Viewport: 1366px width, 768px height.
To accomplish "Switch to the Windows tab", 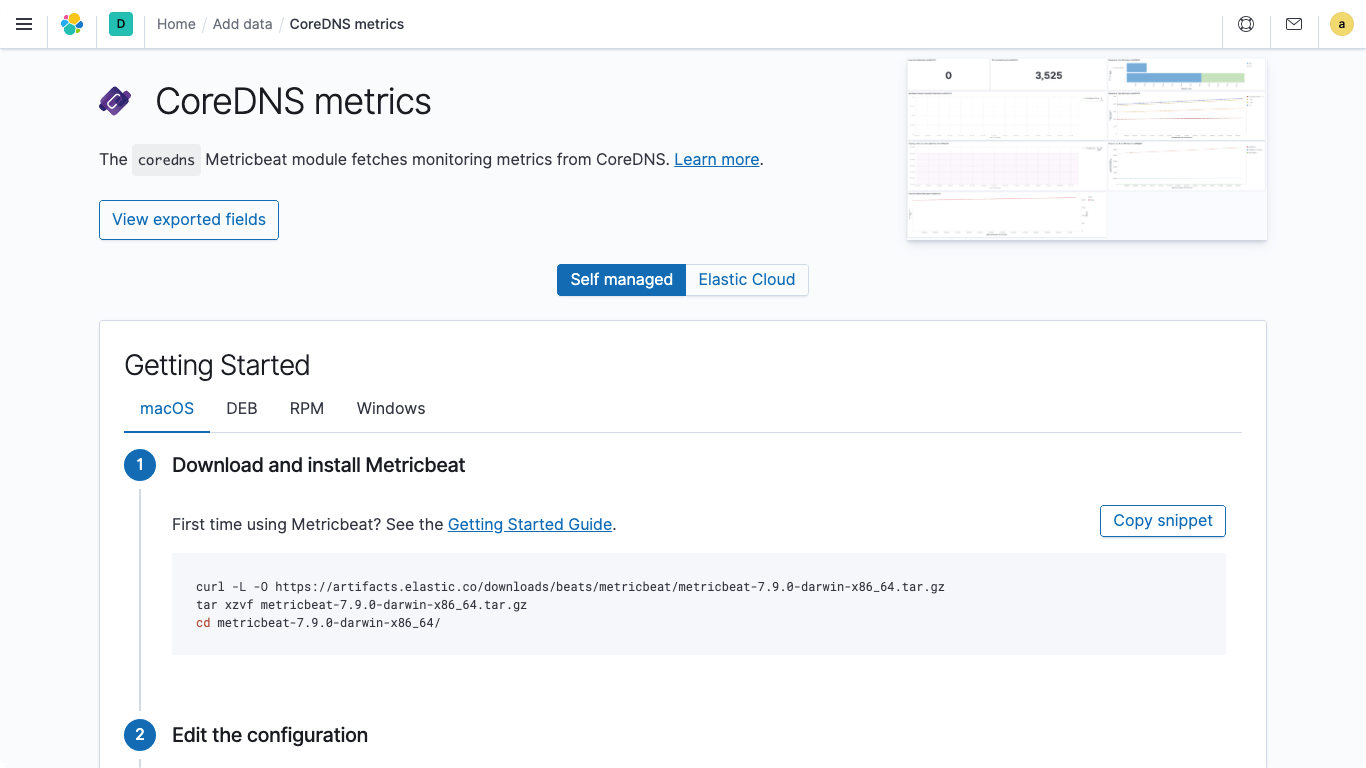I will 391,408.
